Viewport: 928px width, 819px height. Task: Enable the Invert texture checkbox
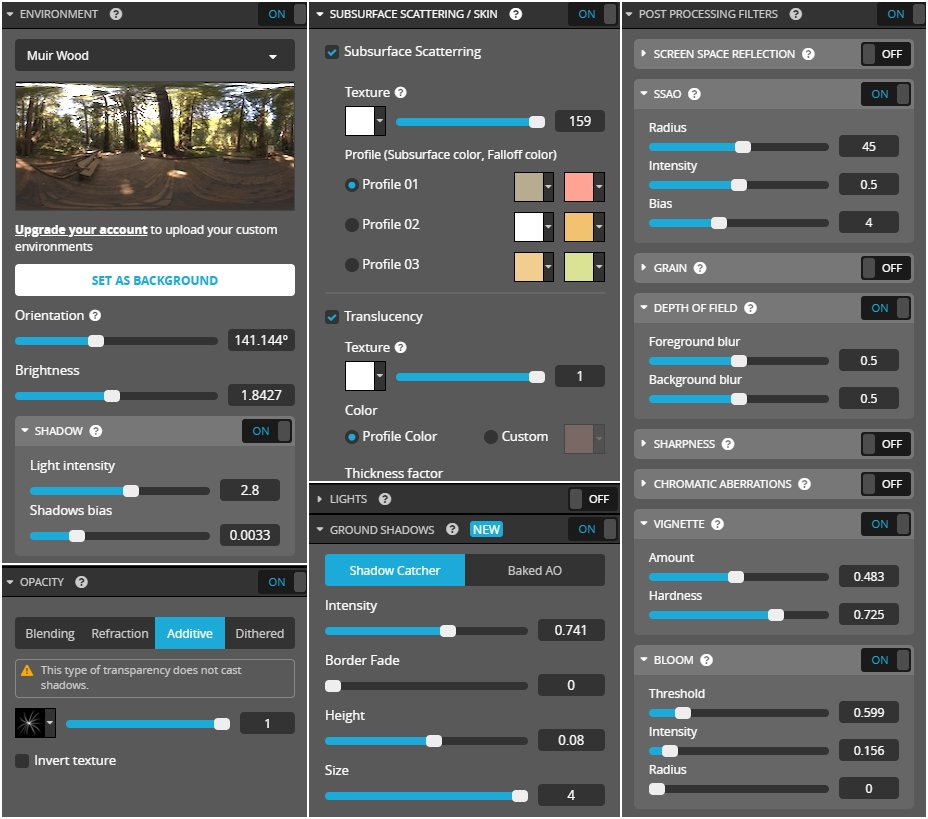pyautogui.click(x=22, y=761)
